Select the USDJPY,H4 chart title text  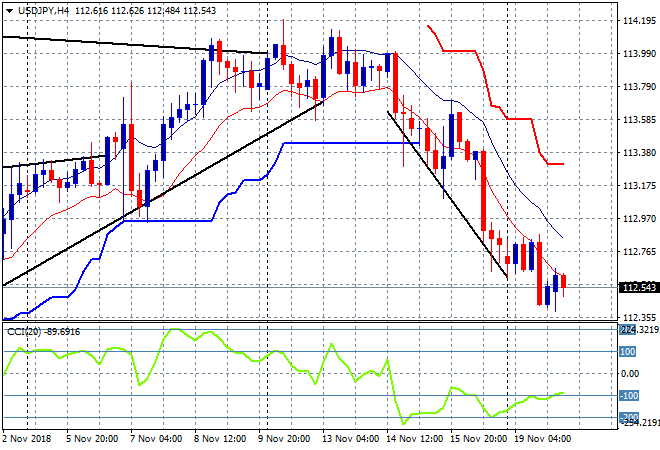pos(43,11)
